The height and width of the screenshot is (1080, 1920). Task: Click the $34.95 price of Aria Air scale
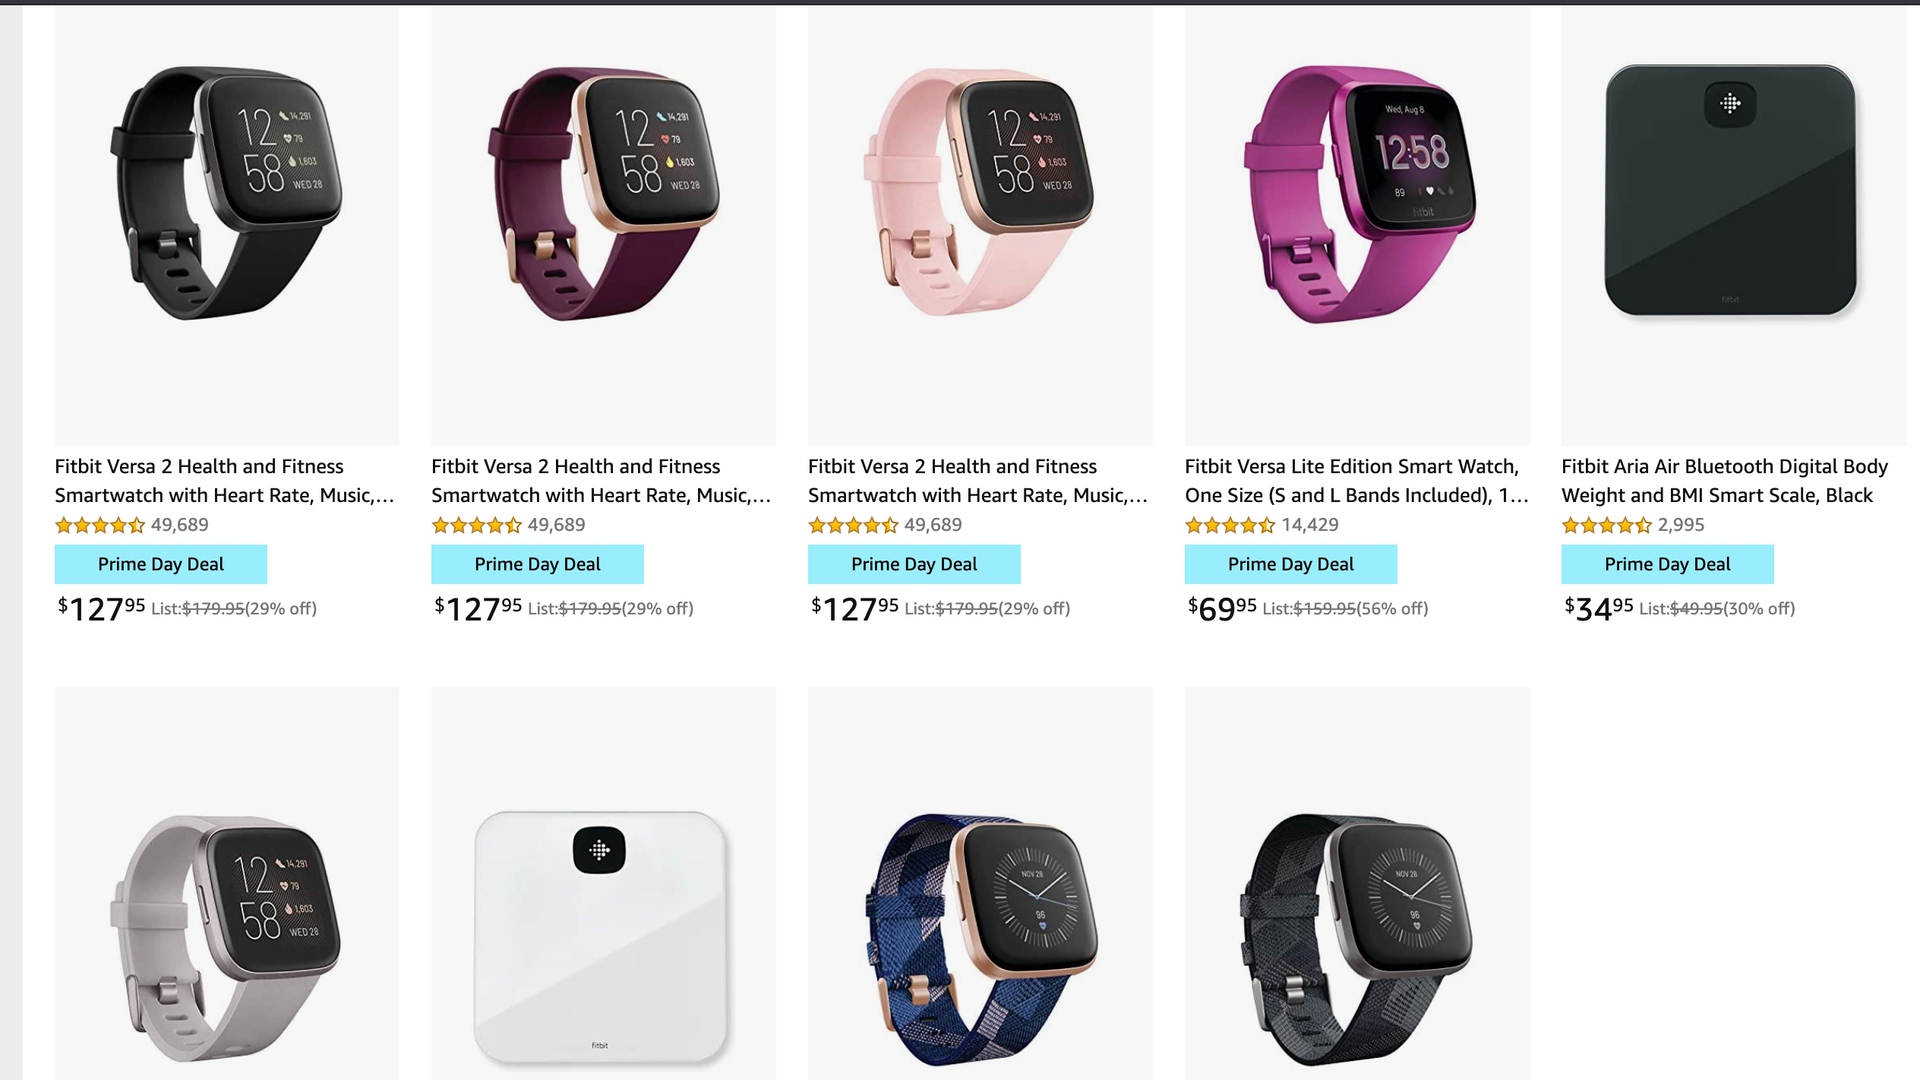(1599, 608)
